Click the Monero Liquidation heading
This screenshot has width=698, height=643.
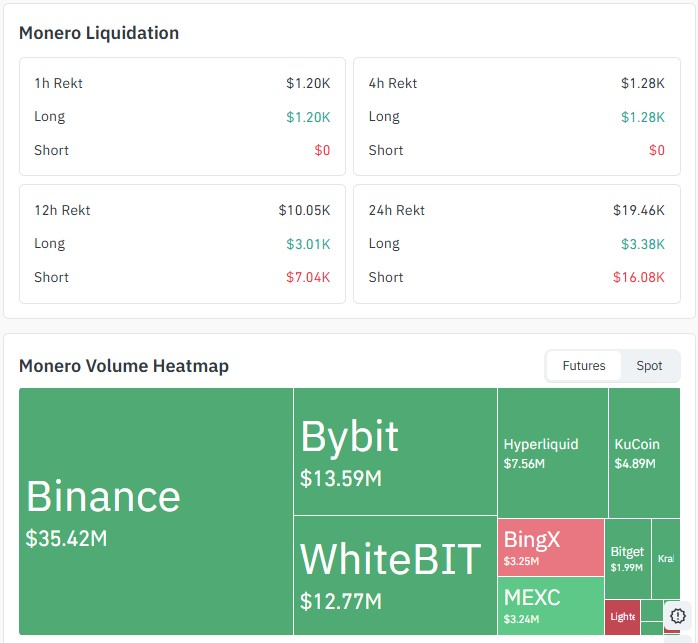99,33
